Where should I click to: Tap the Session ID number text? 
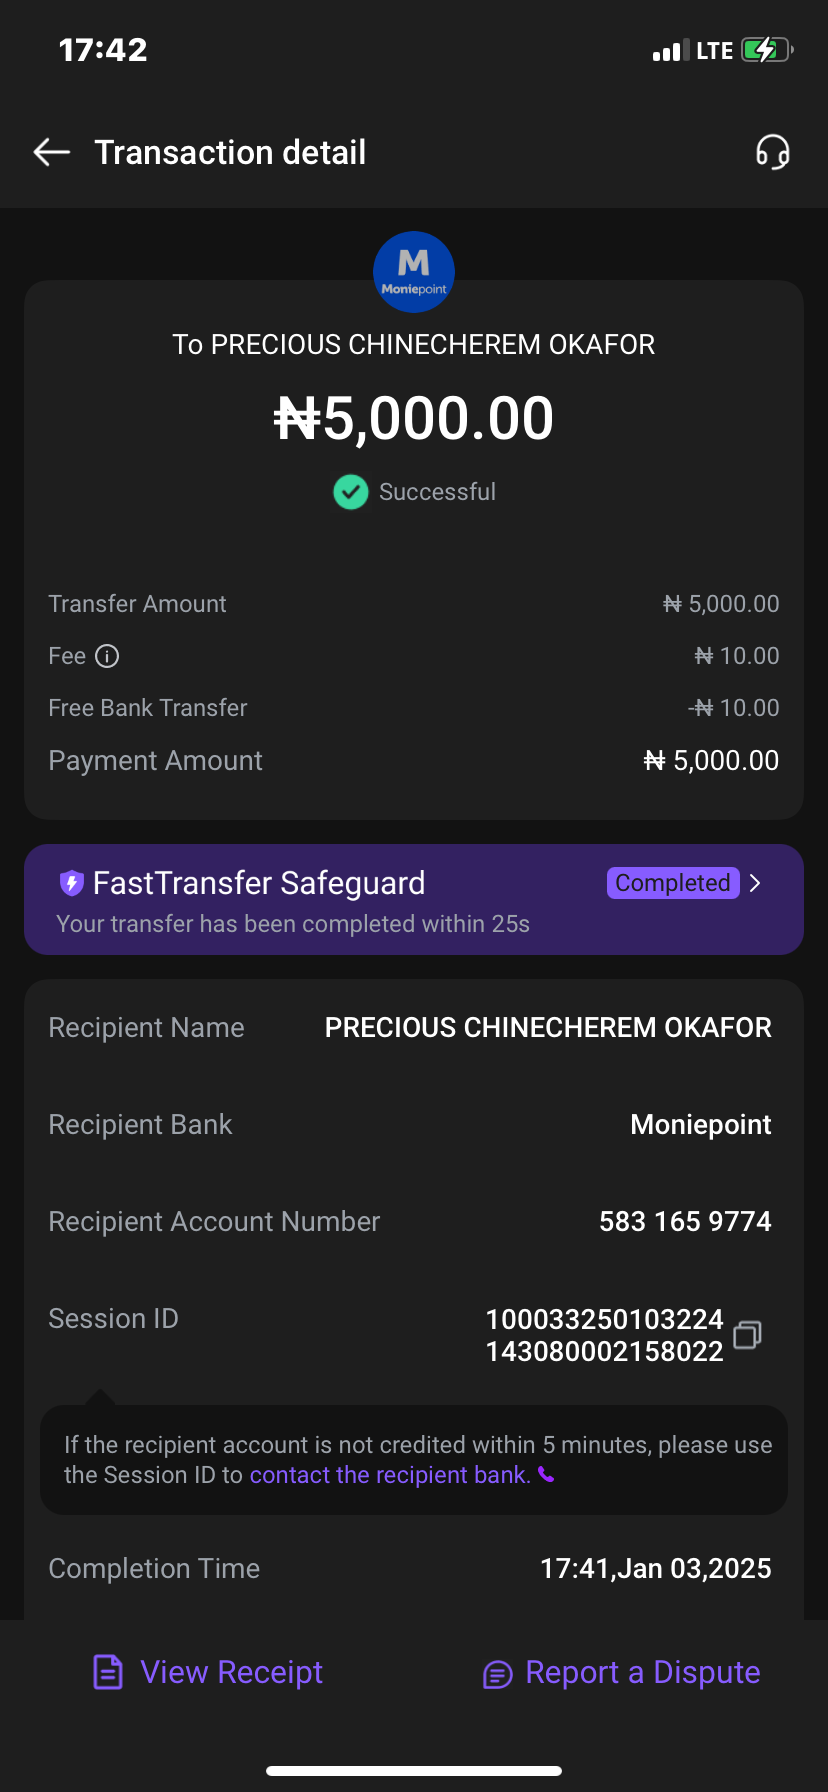(604, 1335)
